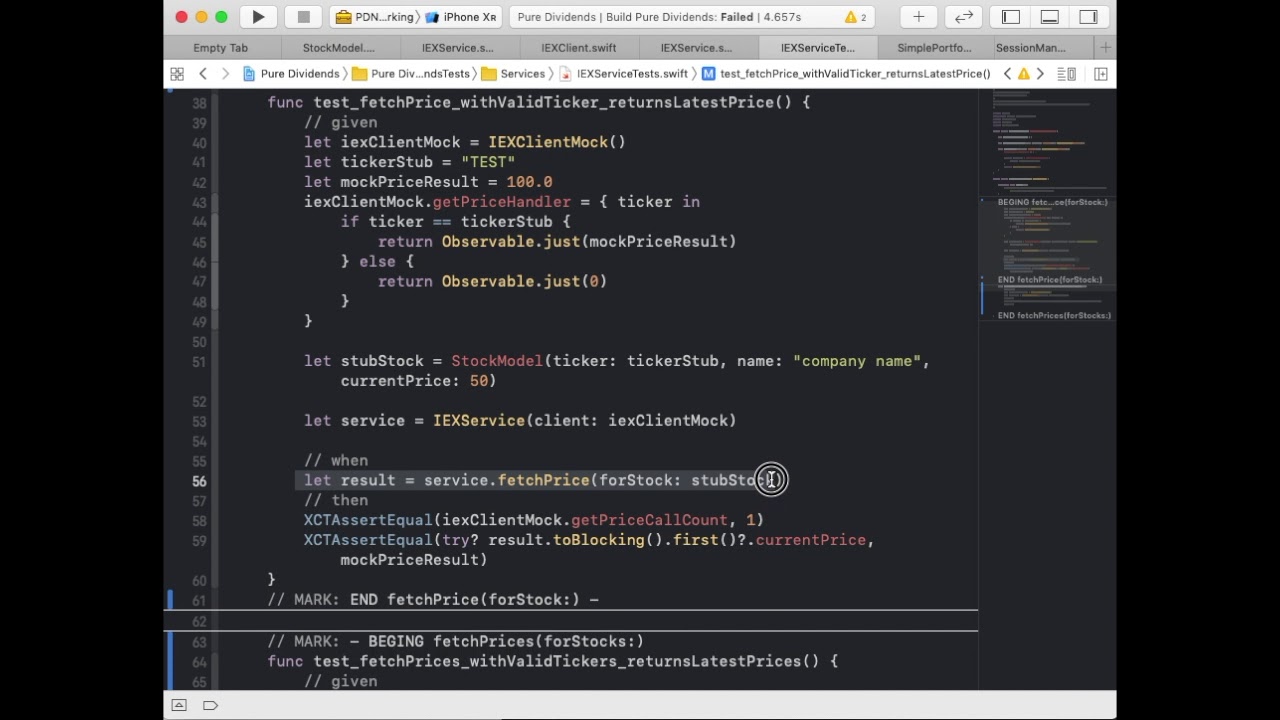Choose the iPhone XR destination
Image resolution: width=1280 pixels, height=720 pixels.
point(462,17)
